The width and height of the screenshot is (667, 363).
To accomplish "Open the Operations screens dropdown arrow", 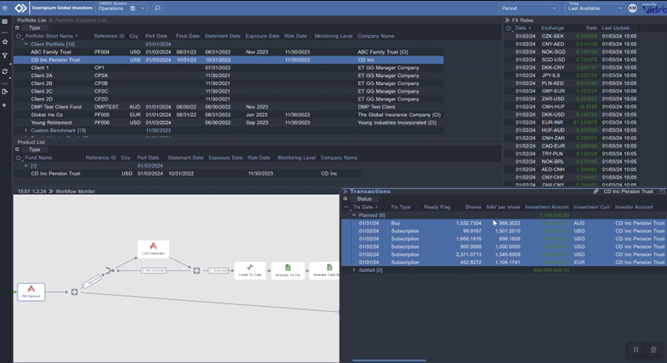I will tap(143, 8).
